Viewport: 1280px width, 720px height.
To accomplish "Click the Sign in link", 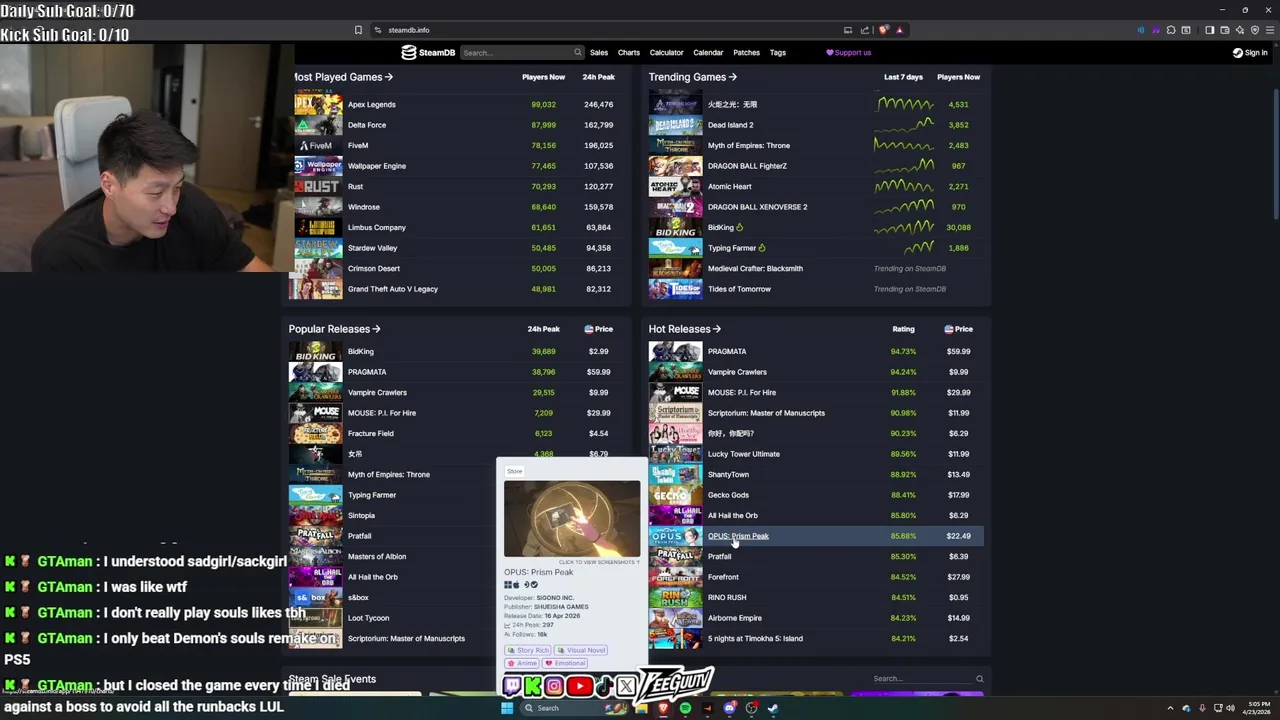I will click(x=1250, y=52).
